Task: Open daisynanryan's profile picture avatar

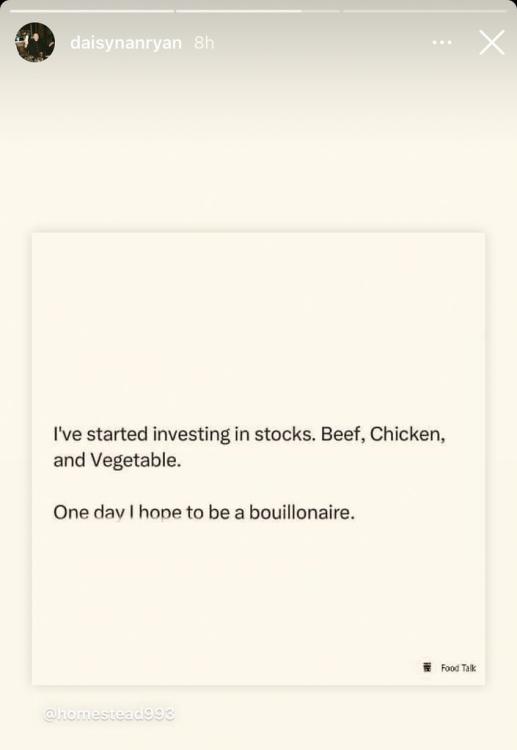Action: click(x=35, y=42)
